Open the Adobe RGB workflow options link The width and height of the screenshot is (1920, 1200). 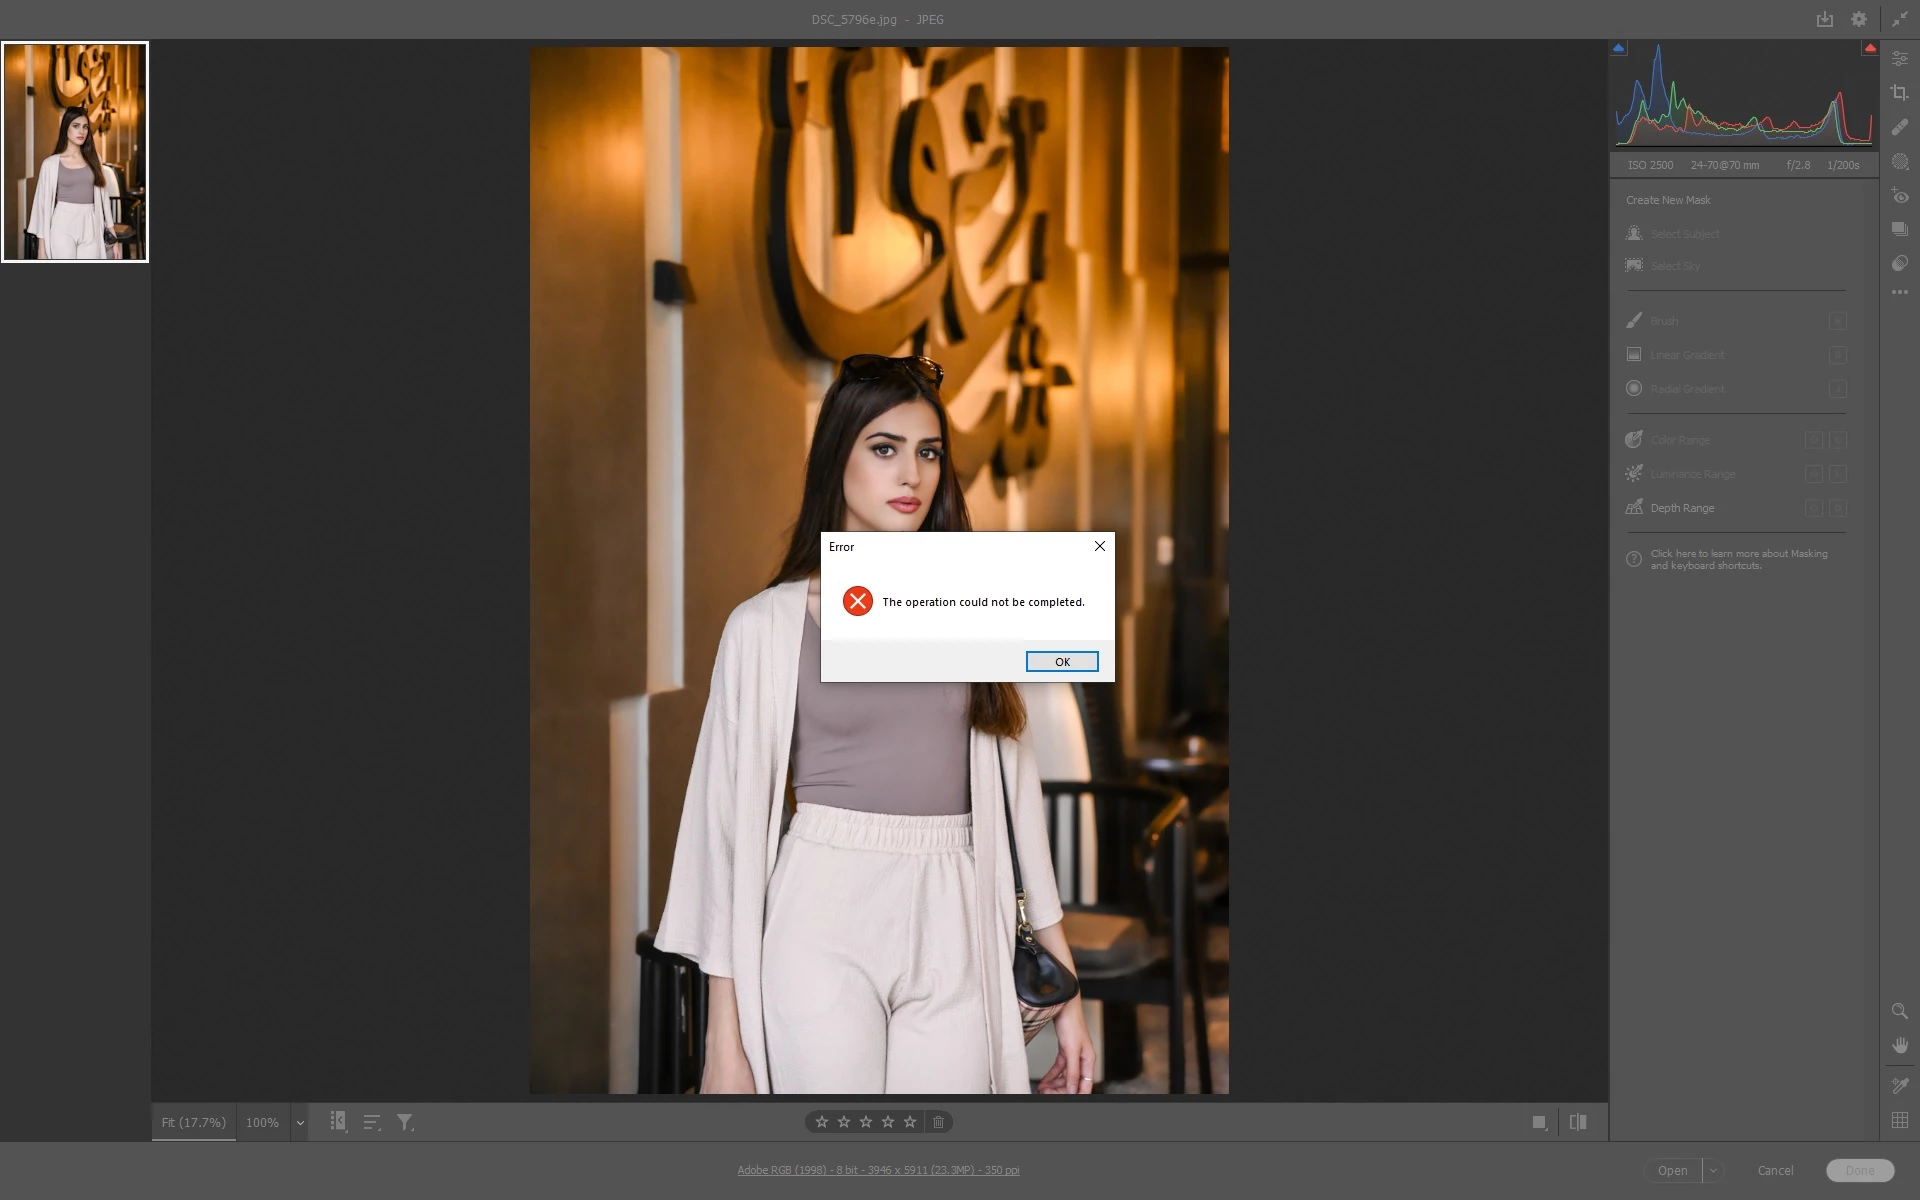click(878, 1170)
